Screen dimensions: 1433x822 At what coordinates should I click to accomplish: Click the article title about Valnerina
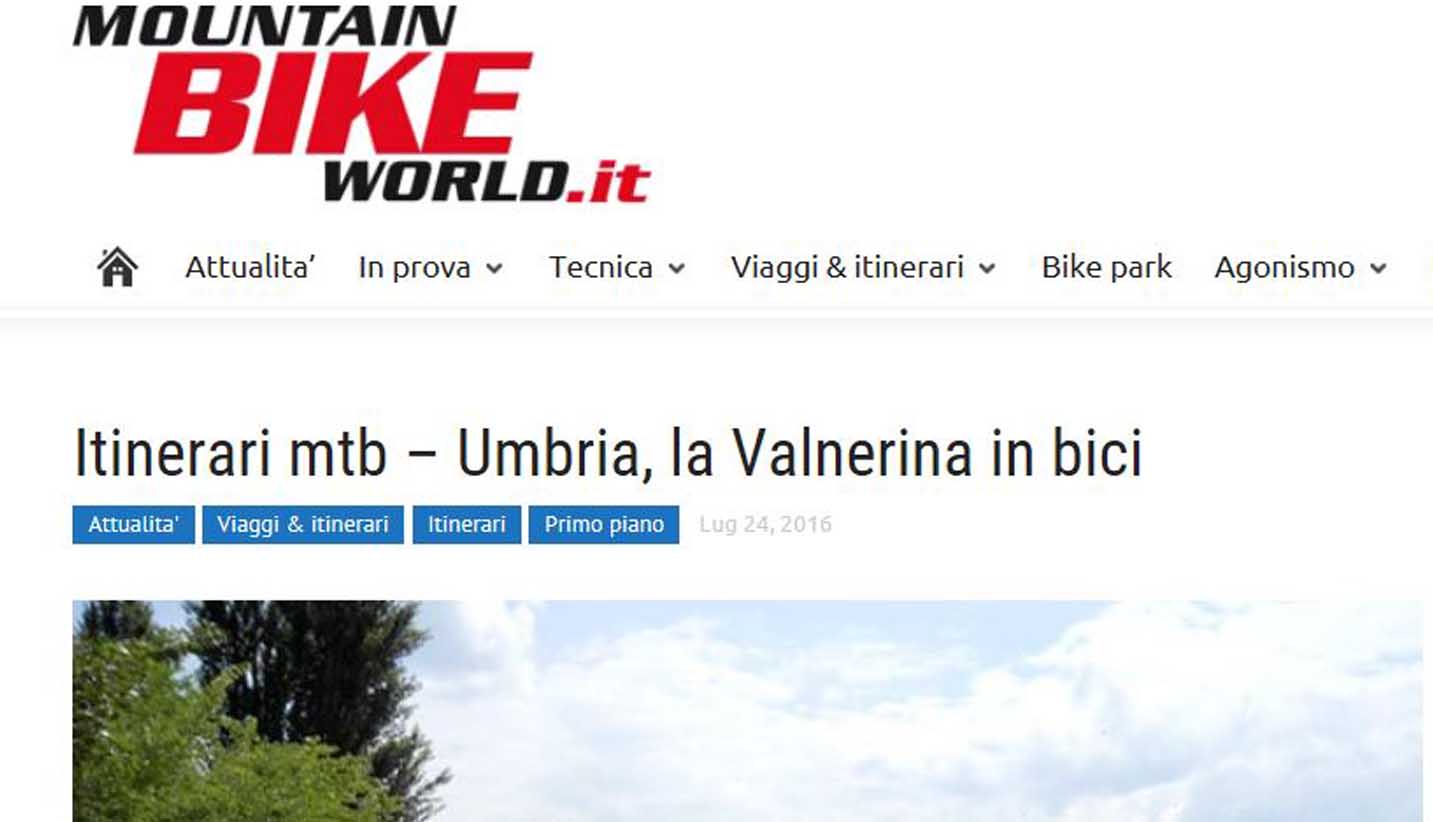608,453
